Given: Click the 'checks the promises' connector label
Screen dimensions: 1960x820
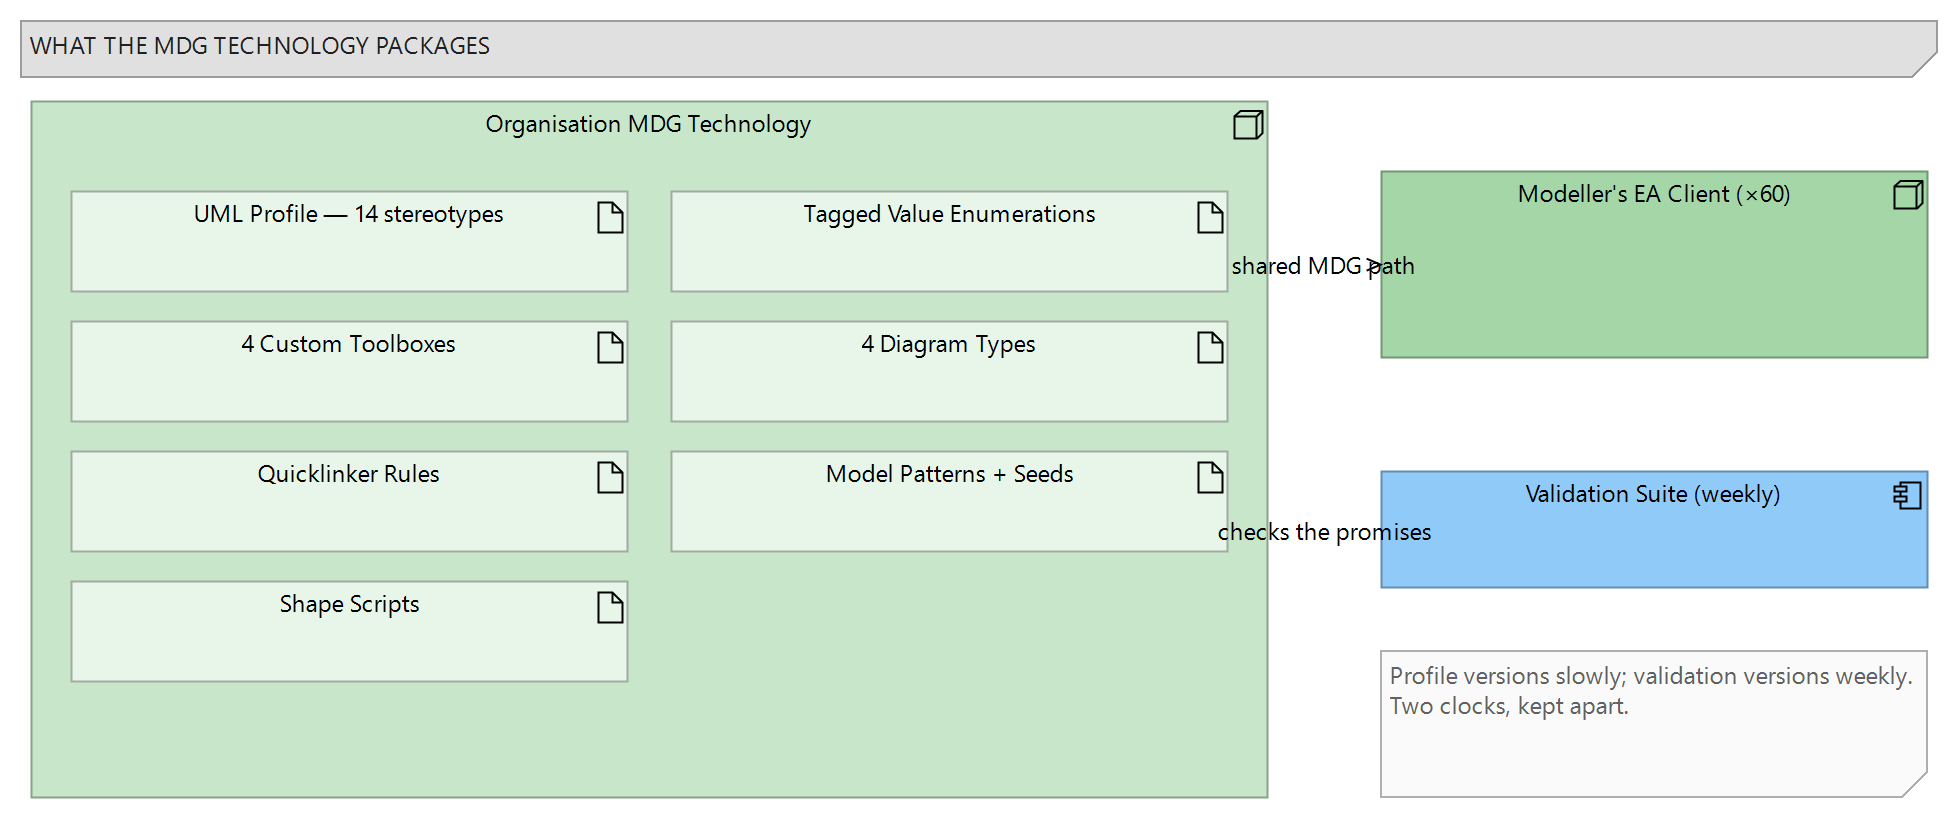Looking at the screenshot, I should point(1324,532).
